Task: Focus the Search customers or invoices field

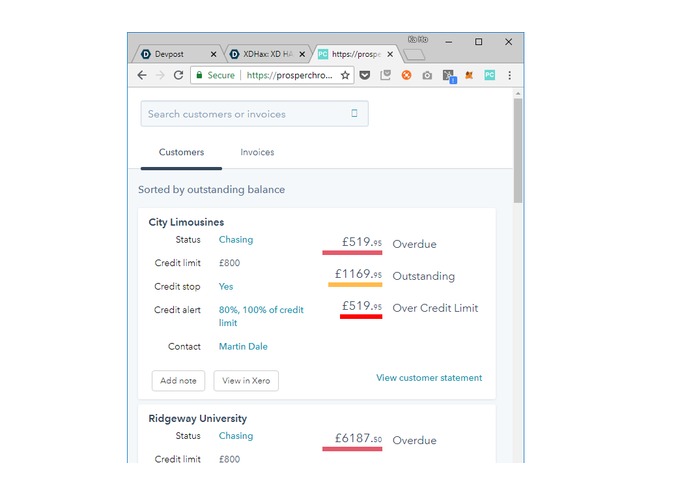Action: pos(254,114)
